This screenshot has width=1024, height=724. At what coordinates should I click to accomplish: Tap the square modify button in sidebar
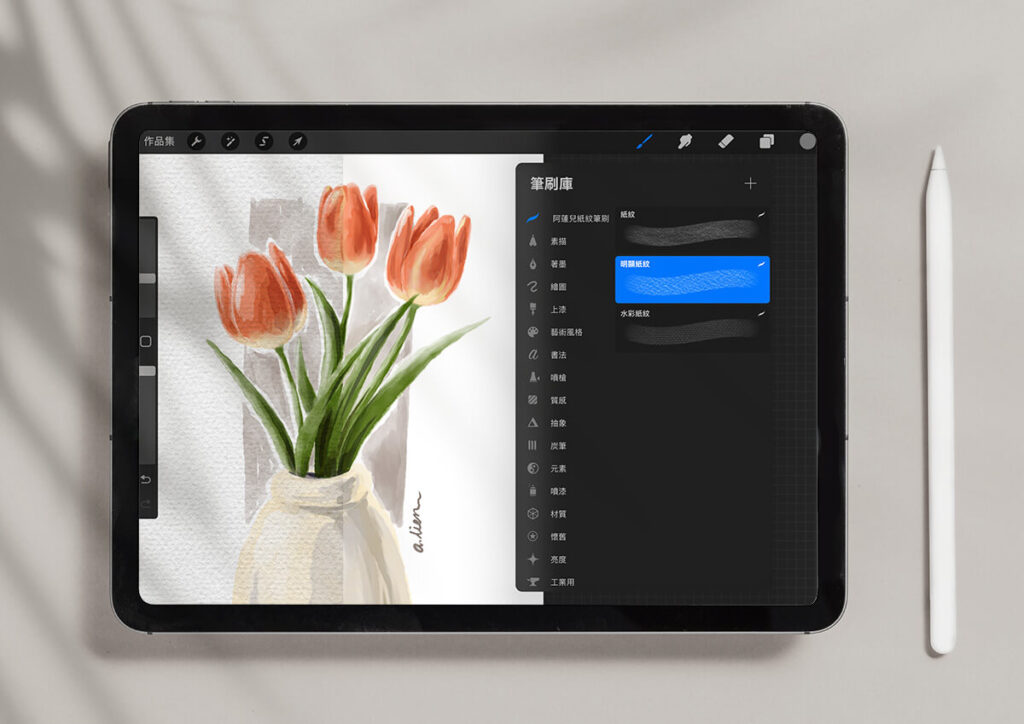click(x=146, y=341)
